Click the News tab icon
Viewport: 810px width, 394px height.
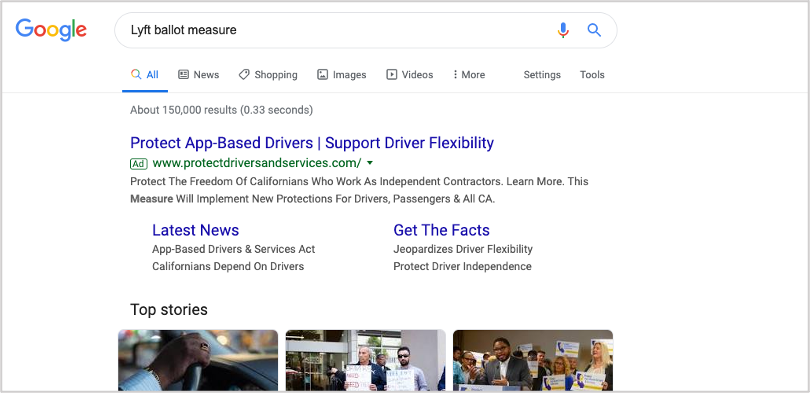click(x=183, y=74)
